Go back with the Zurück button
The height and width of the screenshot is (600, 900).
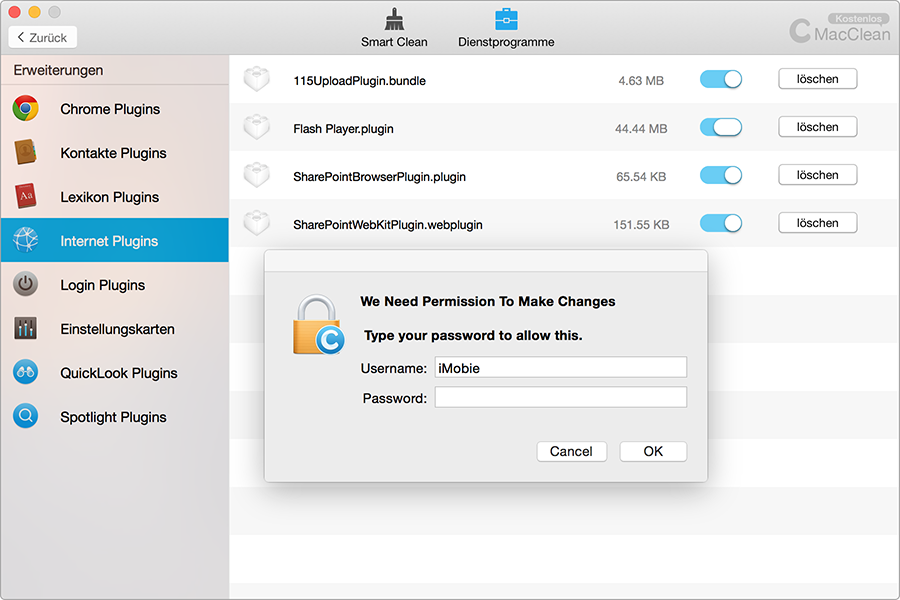click(42, 37)
